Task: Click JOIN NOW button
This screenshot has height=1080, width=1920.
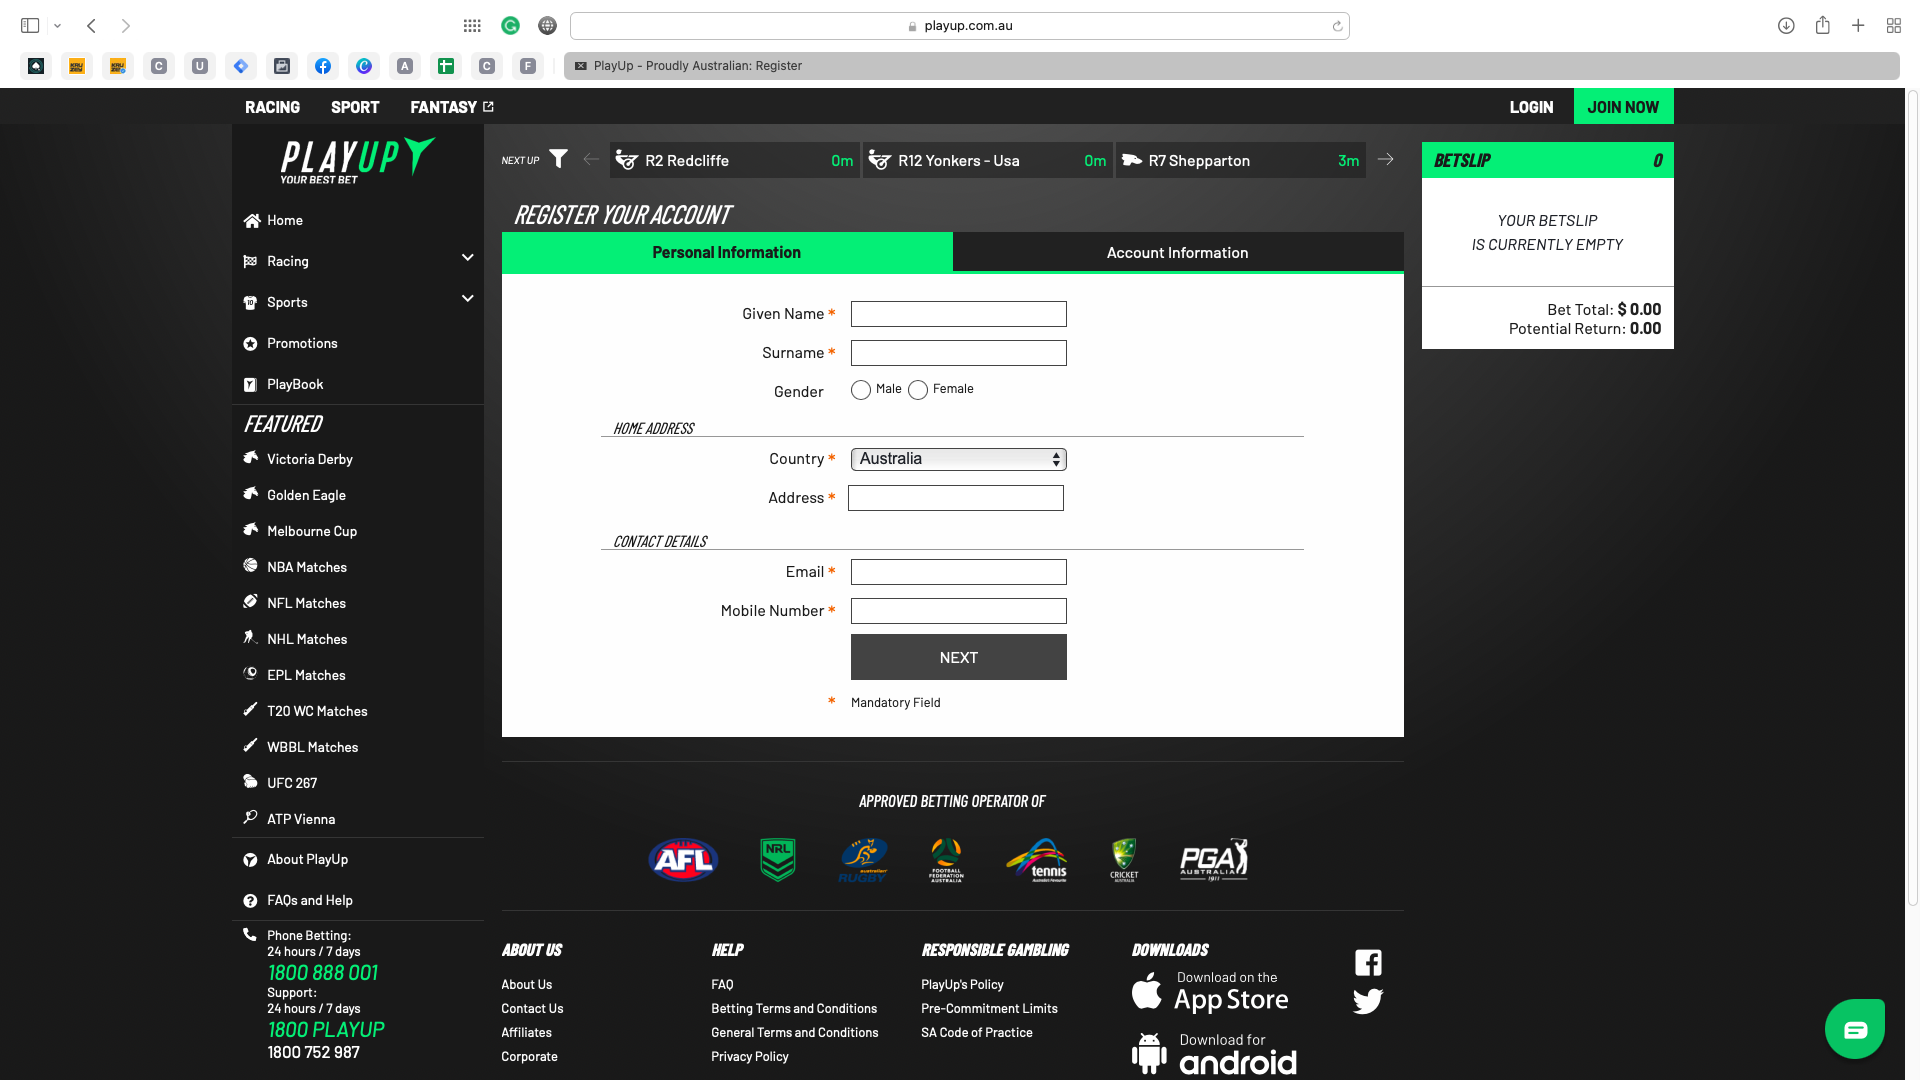Action: point(1623,107)
